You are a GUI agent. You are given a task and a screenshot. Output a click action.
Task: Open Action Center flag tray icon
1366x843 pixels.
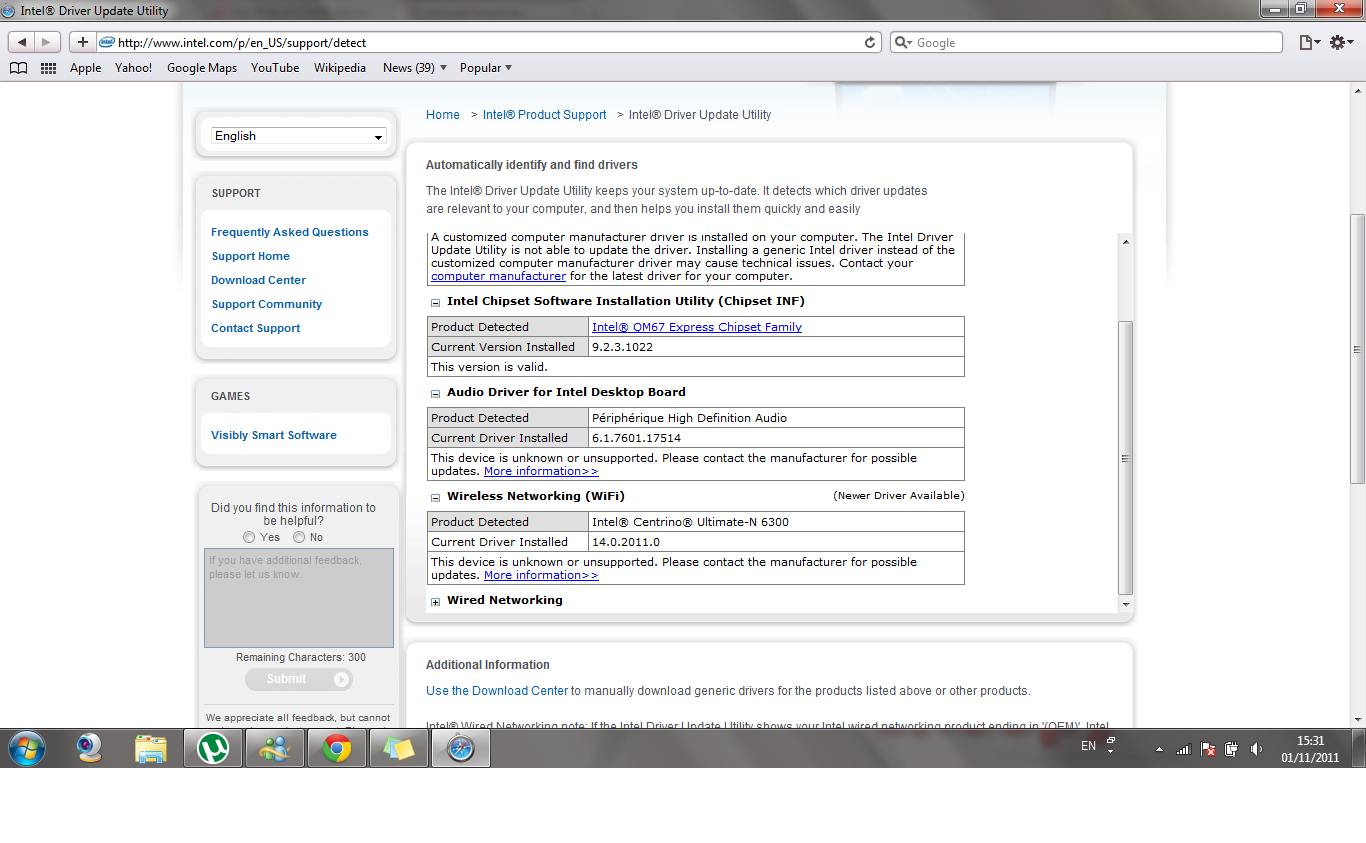click(1208, 749)
